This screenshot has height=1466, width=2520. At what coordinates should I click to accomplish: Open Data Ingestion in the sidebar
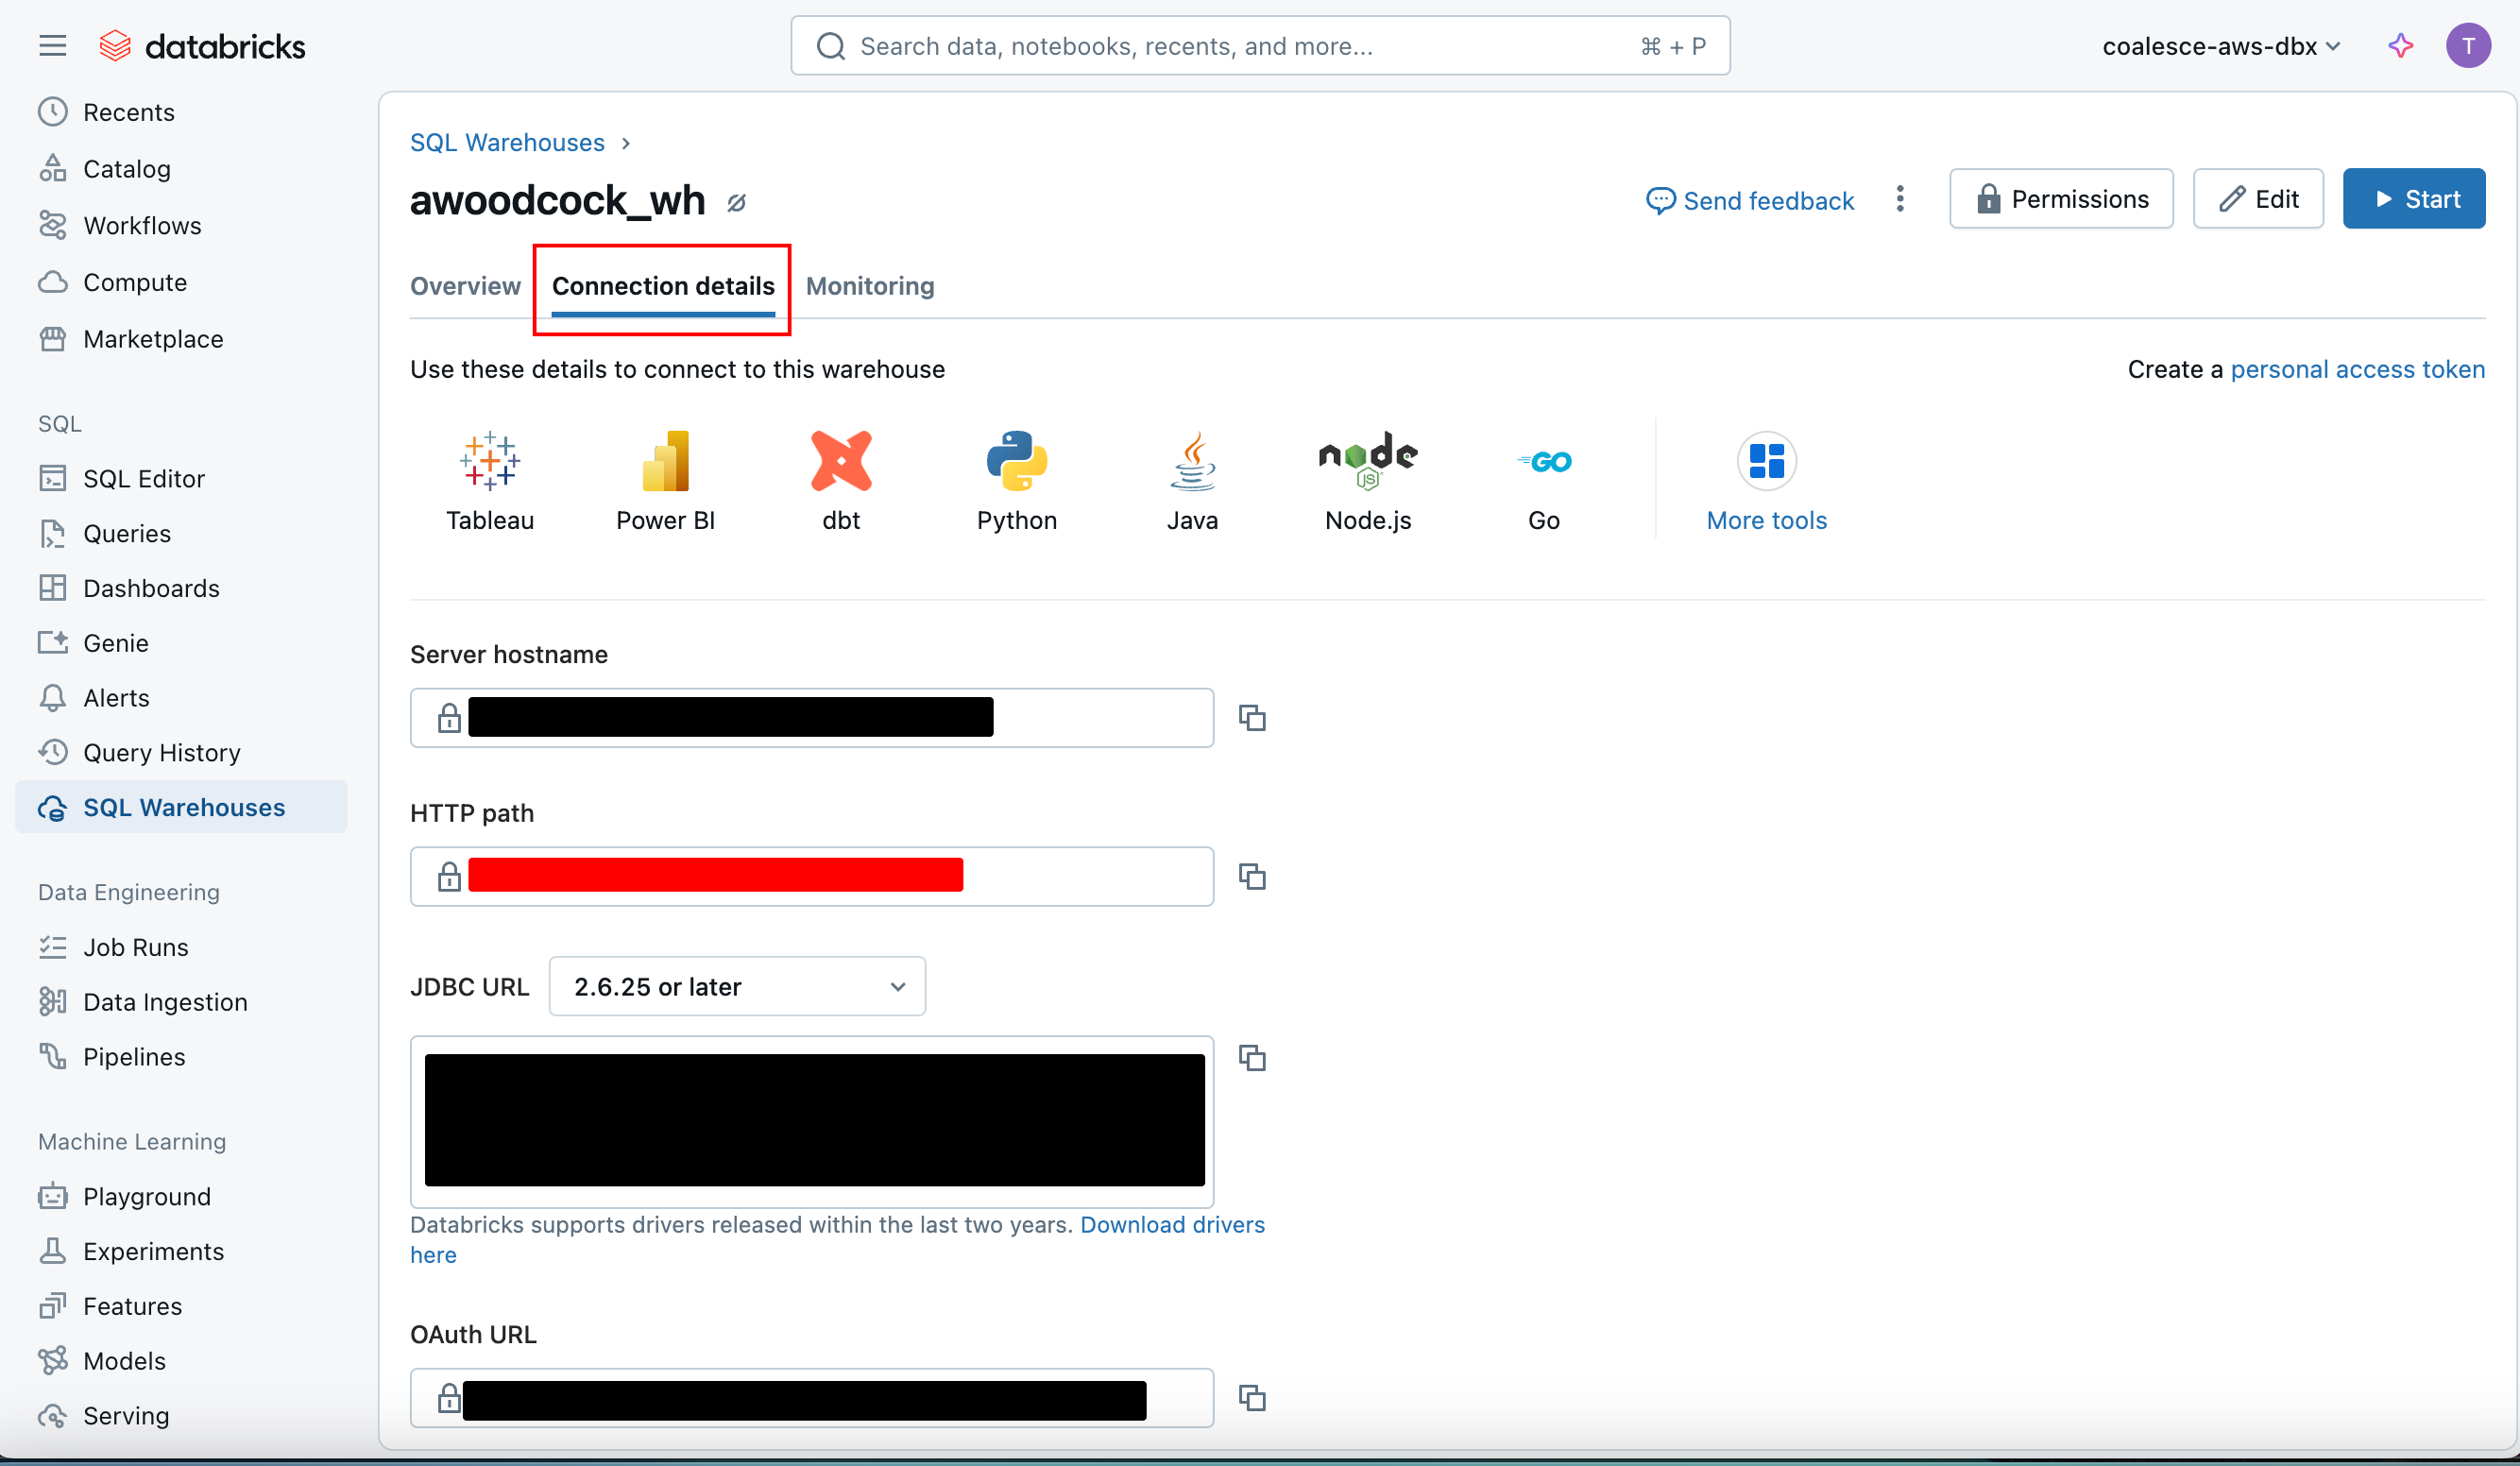click(182, 1002)
